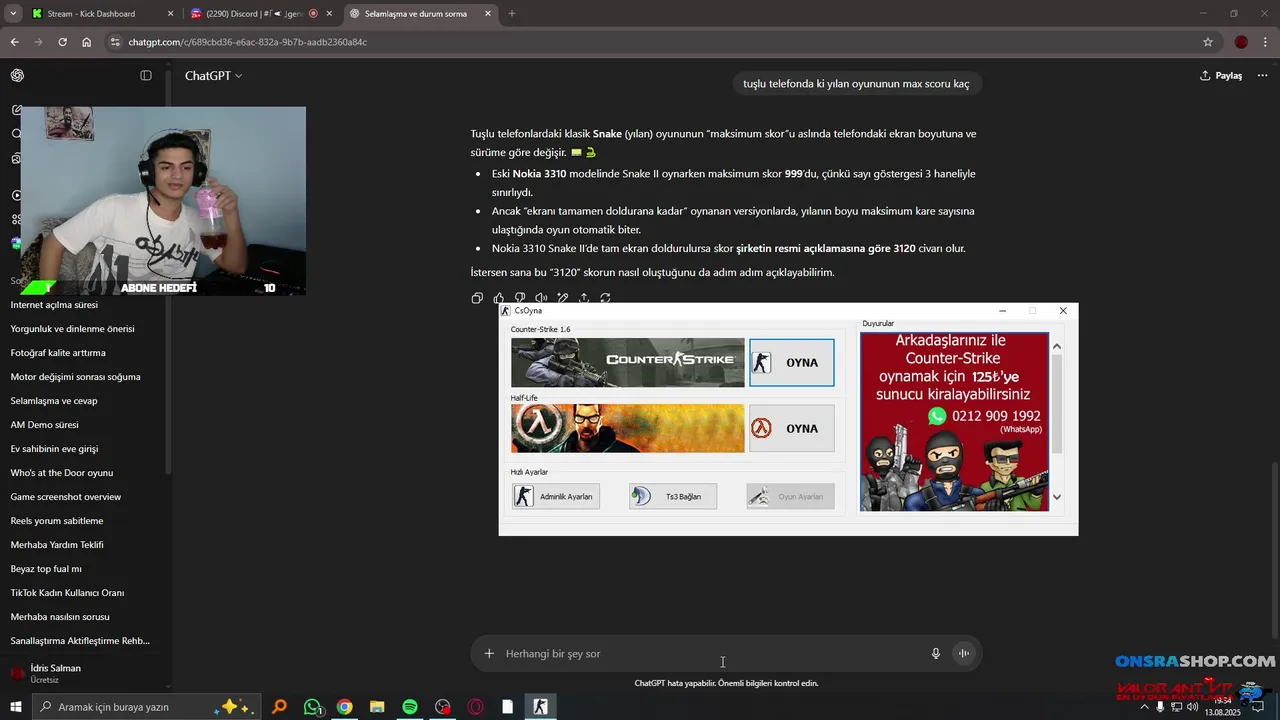Click the Half-Life banner image
Image resolution: width=1280 pixels, height=720 pixels.
[x=628, y=428]
